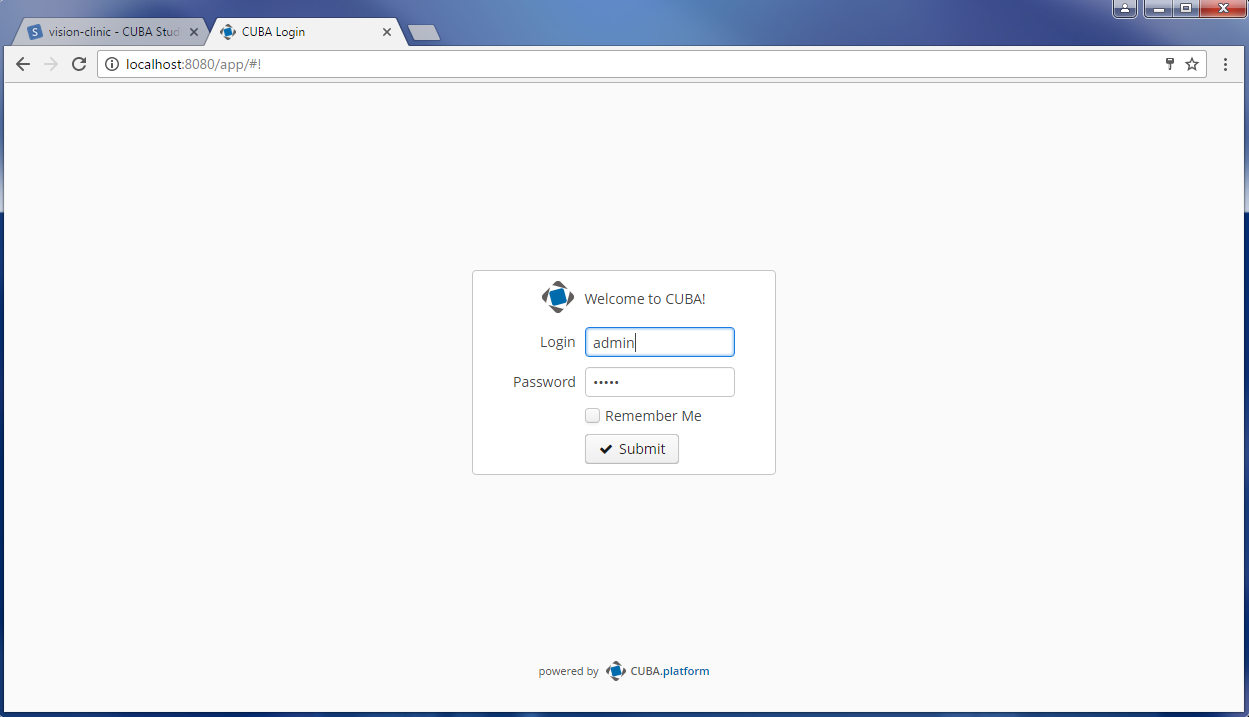
Task: Click the CUBA logo beside Welcome text
Action: 558,297
